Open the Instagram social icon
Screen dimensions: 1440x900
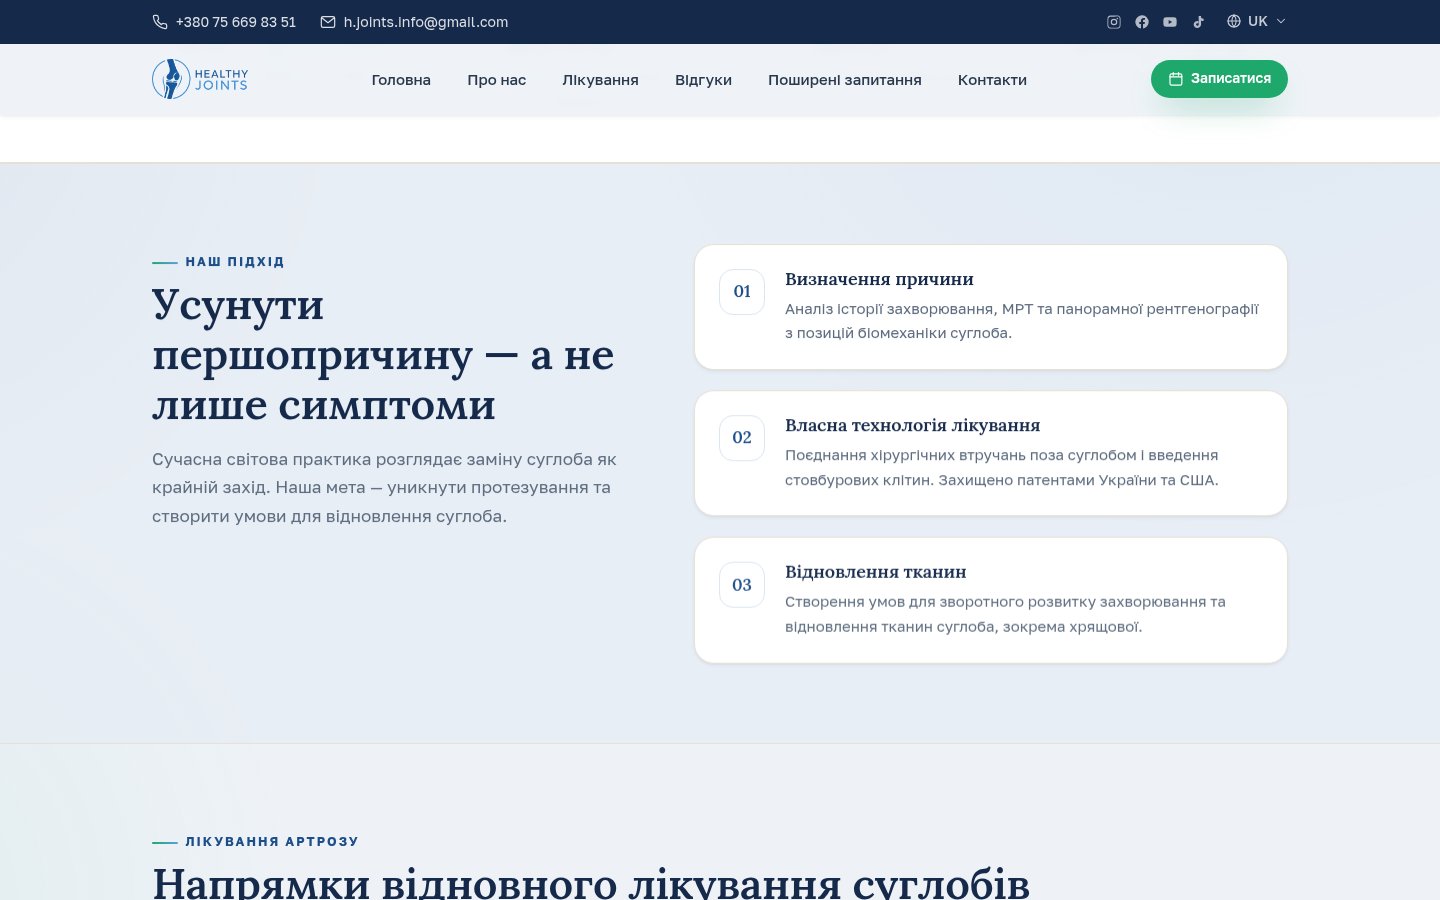[1114, 22]
